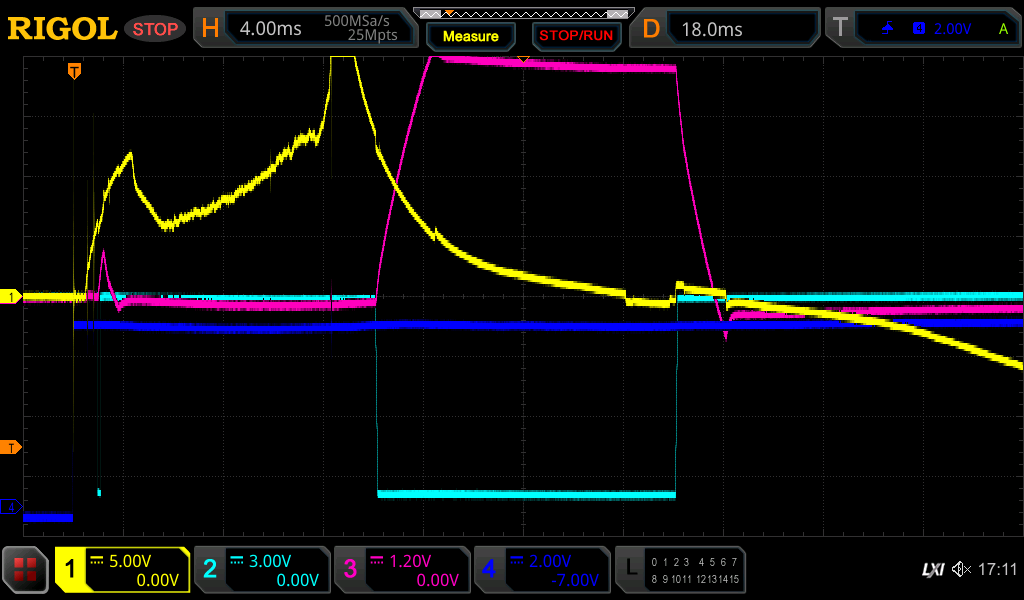This screenshot has width=1024, height=600.
Task: Click the RIGOL logo
Action: click(x=62, y=29)
